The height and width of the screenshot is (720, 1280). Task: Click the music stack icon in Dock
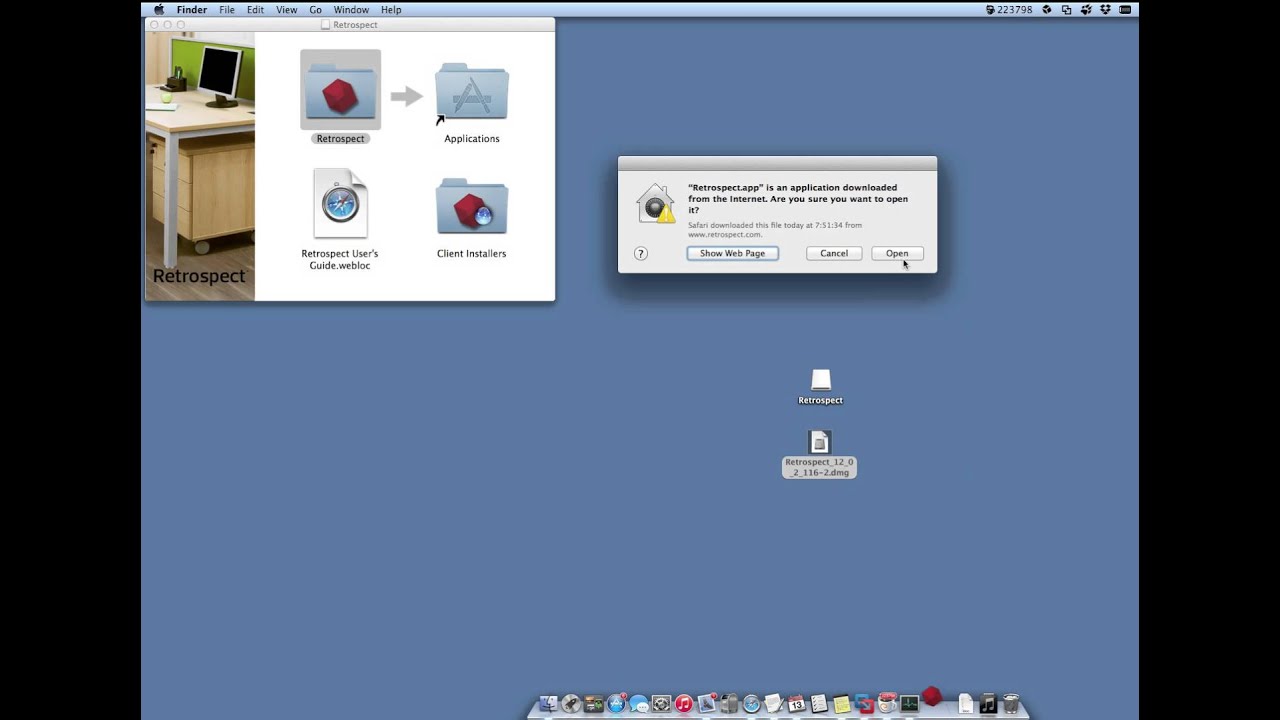(x=988, y=704)
